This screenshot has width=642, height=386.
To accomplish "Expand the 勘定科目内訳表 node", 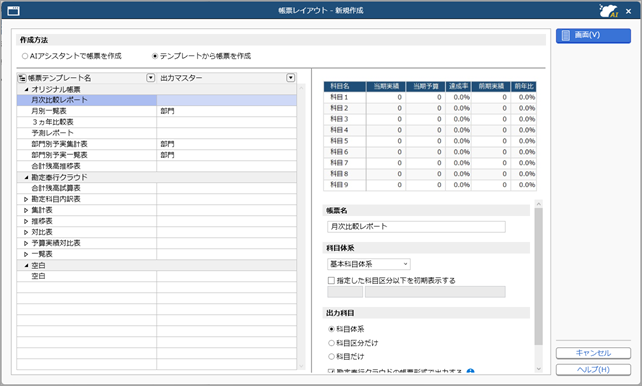I will (x=26, y=199).
